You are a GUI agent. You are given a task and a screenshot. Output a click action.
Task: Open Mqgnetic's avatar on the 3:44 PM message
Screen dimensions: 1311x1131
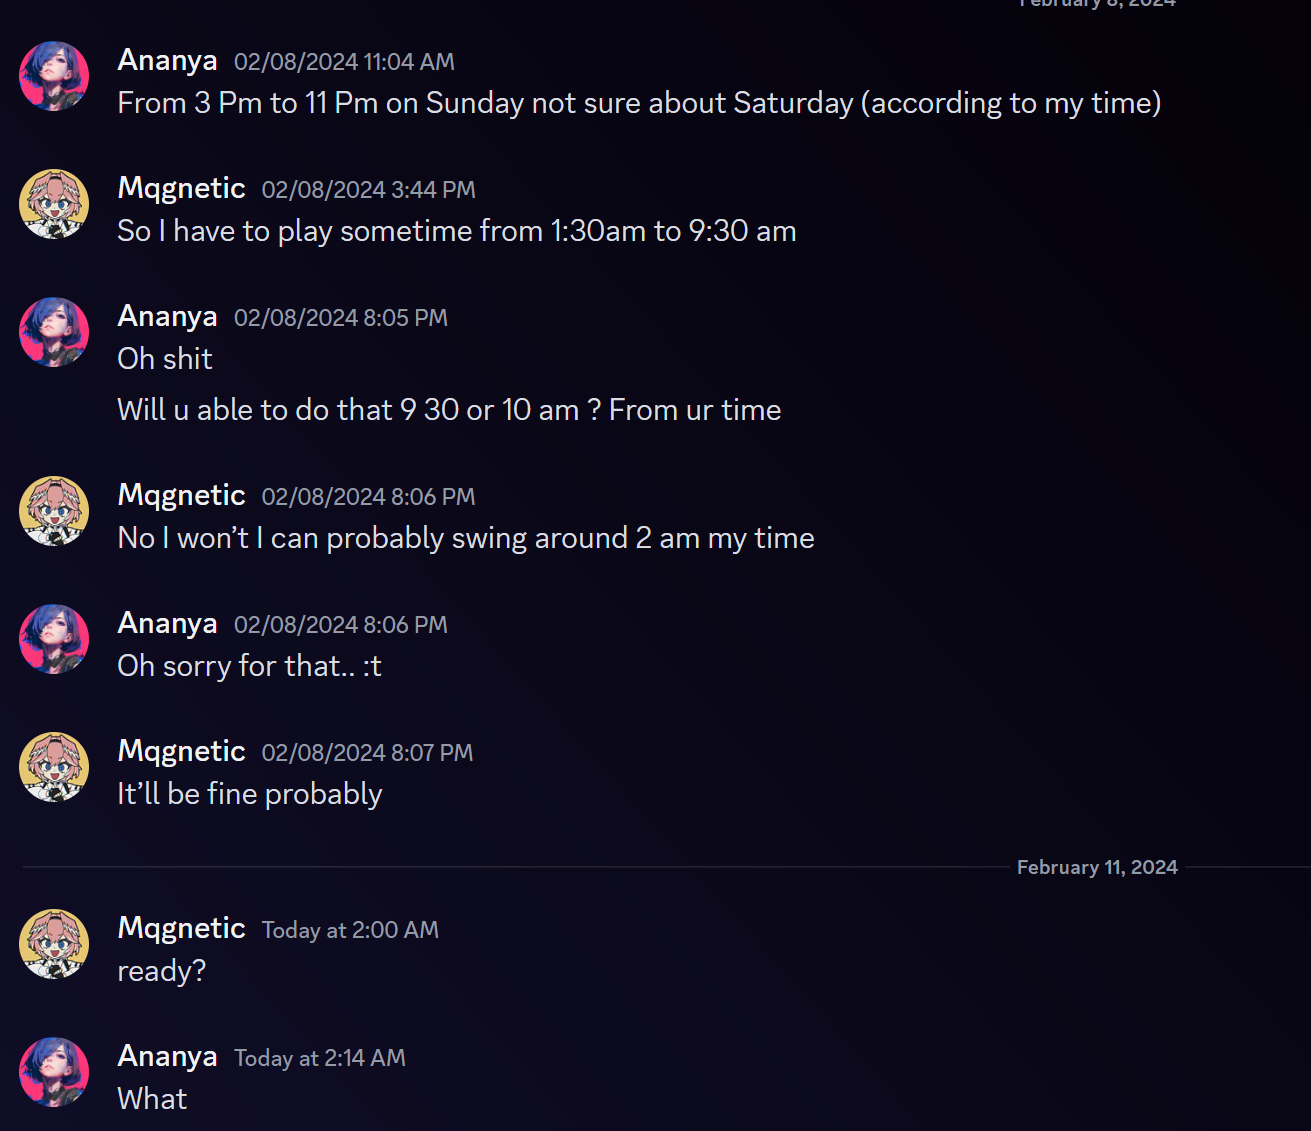[x=54, y=204]
